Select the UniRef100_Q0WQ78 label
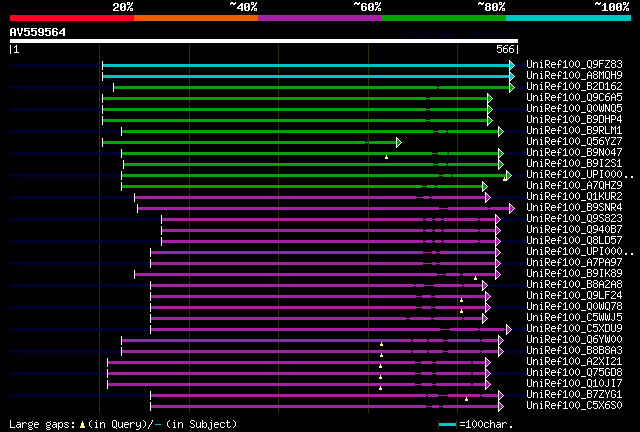The height and width of the screenshot is (432, 640). tap(574, 307)
